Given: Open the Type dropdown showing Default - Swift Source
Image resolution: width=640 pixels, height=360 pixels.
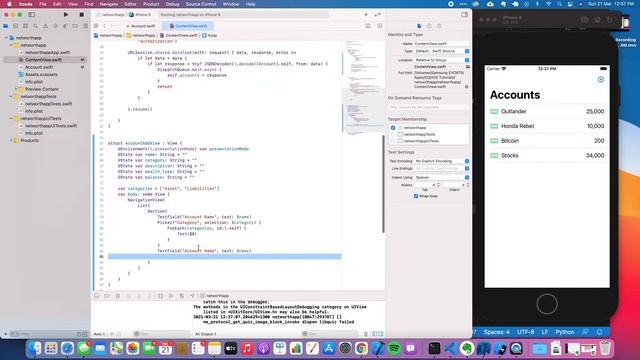Looking at the screenshot, I should point(442,51).
